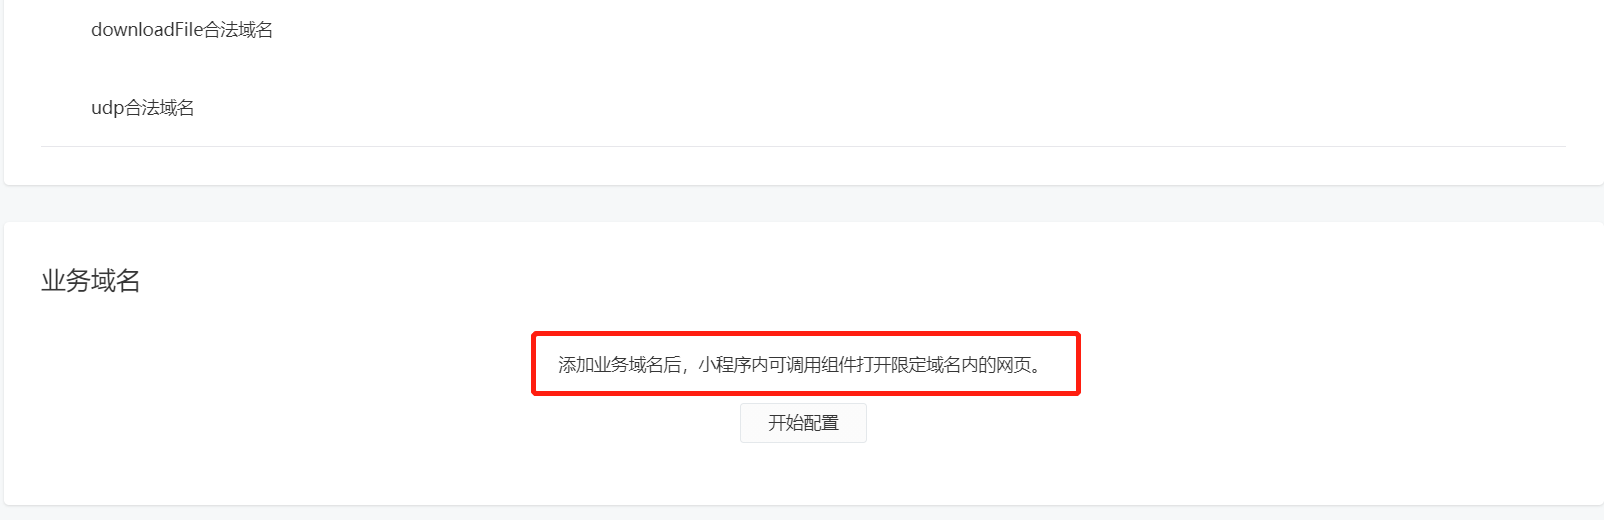Click the 业务域名 section heading
The image size is (1604, 520).
(91, 281)
